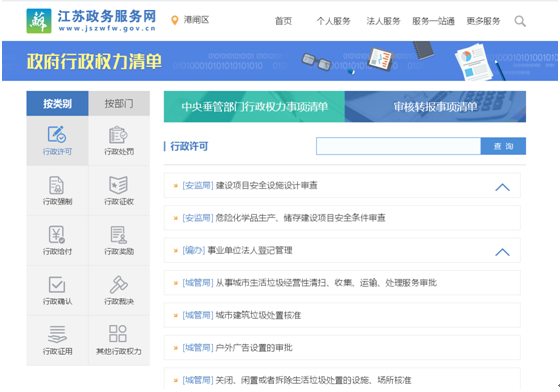The image size is (560, 392).
Task: Open the 行政许可 category icon
Action: click(x=57, y=134)
